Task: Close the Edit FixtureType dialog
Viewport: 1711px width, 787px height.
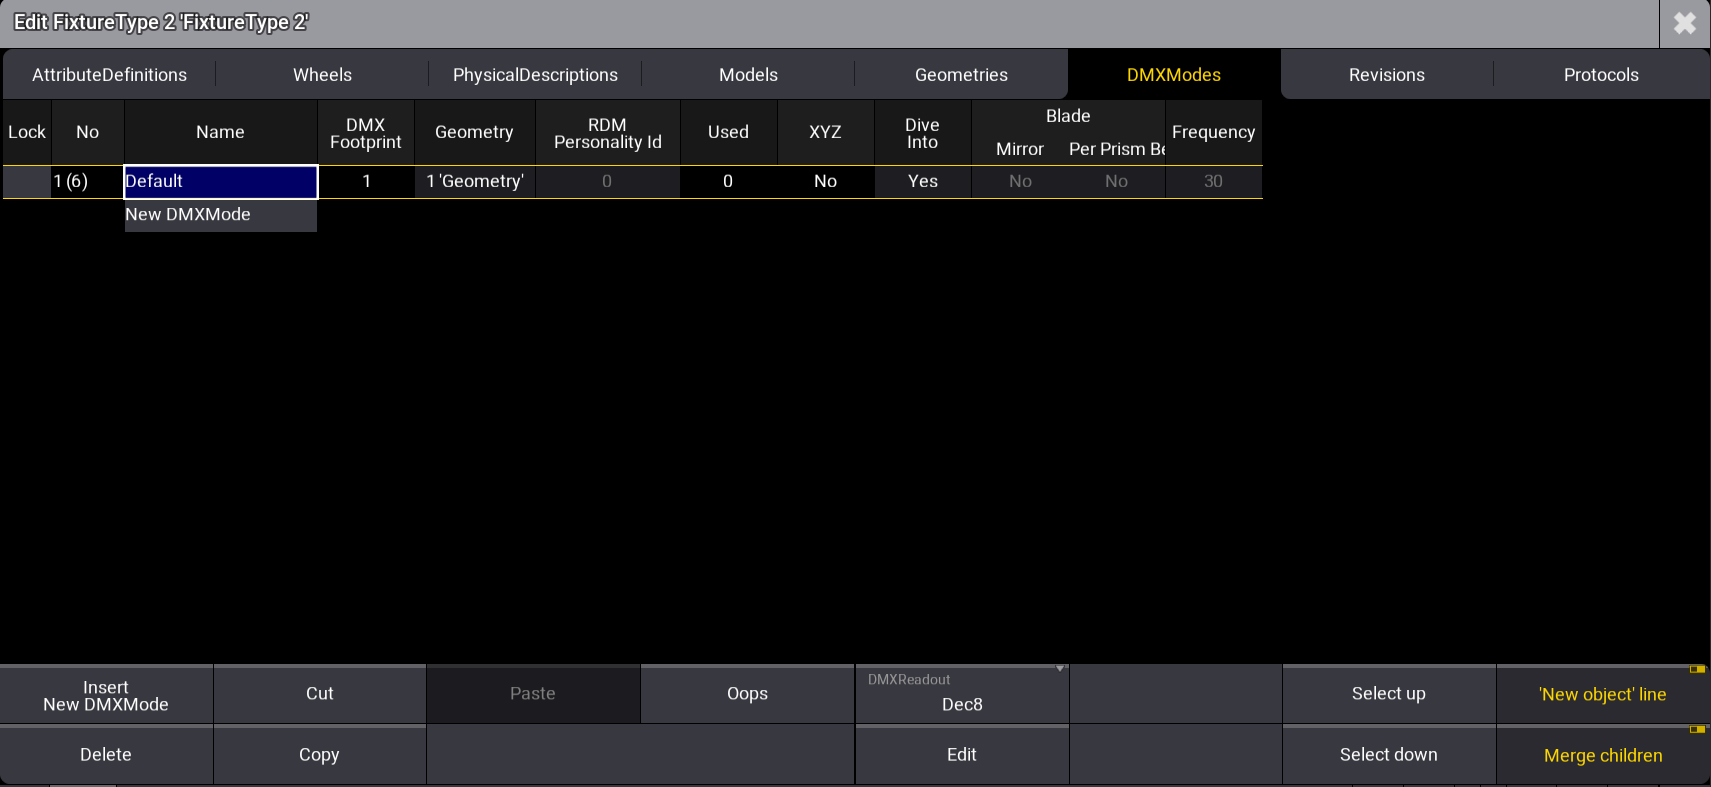Action: [1685, 23]
